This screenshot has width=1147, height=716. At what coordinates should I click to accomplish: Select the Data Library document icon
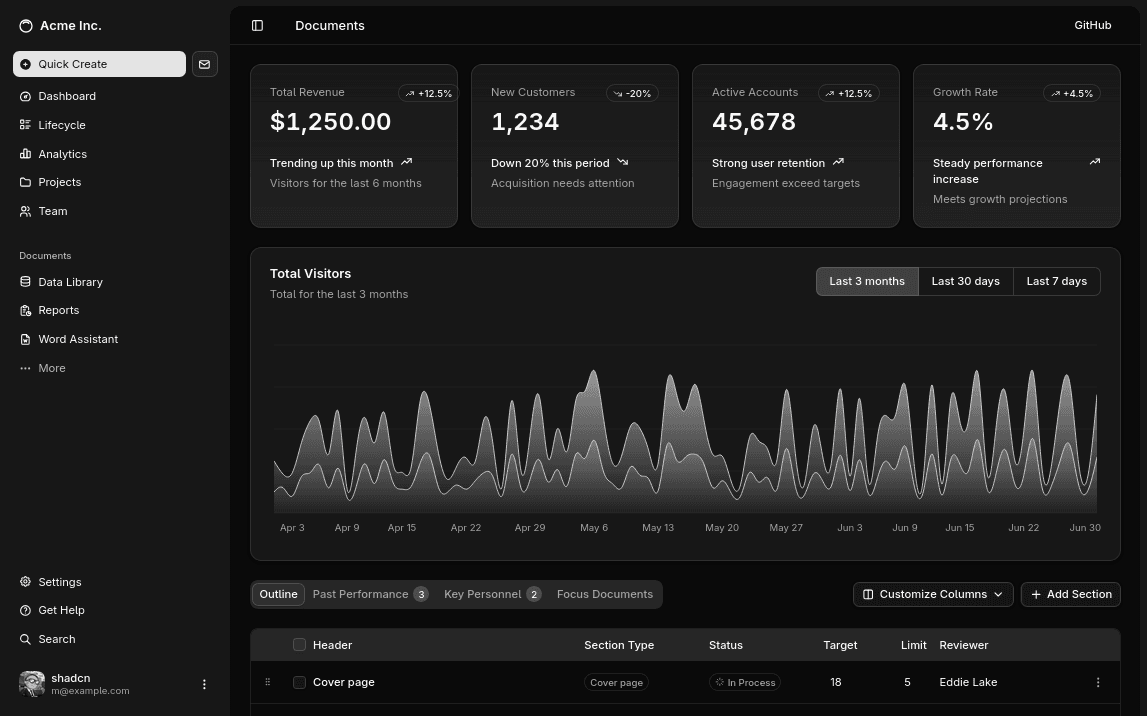click(x=25, y=281)
